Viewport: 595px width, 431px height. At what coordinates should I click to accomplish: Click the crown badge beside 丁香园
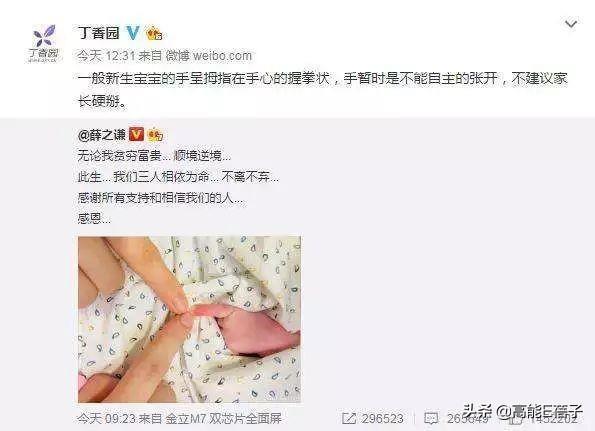154,33
